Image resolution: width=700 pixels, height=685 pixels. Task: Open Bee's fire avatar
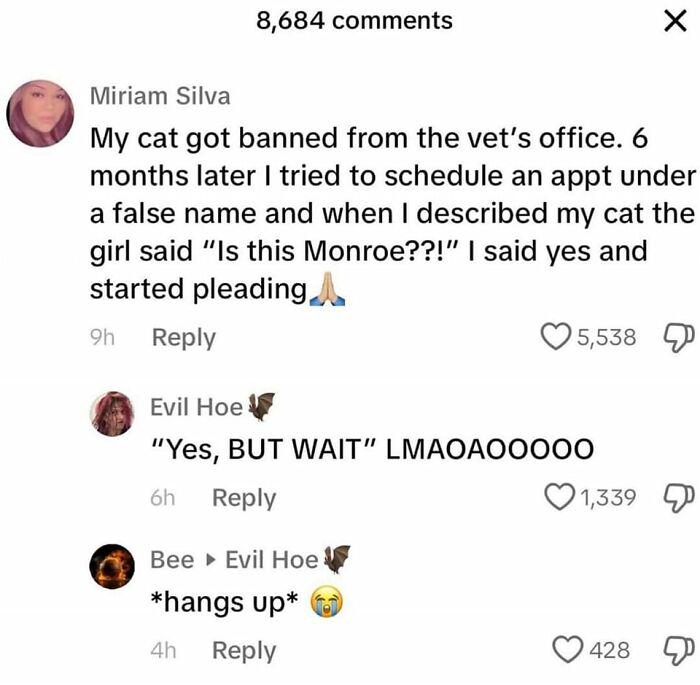(112, 566)
